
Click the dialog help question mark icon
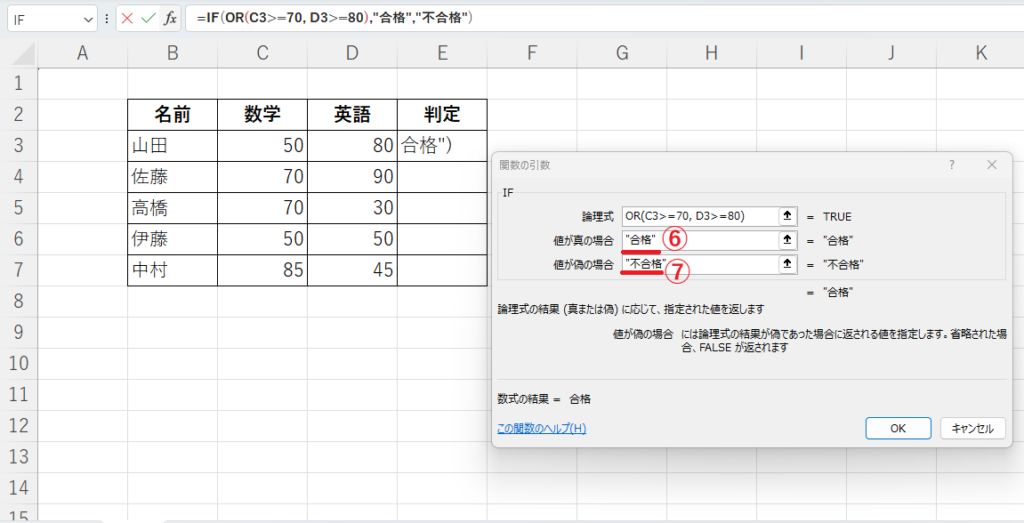(951, 165)
